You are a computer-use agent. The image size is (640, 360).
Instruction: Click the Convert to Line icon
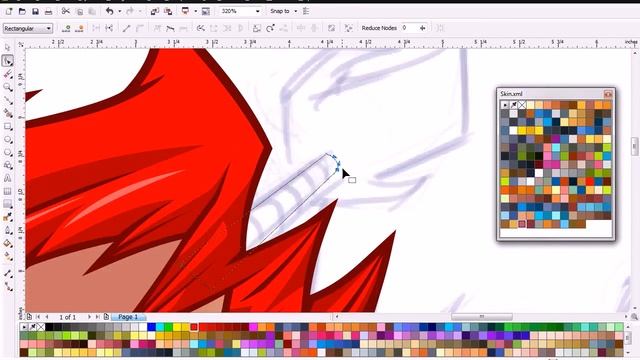127,28
